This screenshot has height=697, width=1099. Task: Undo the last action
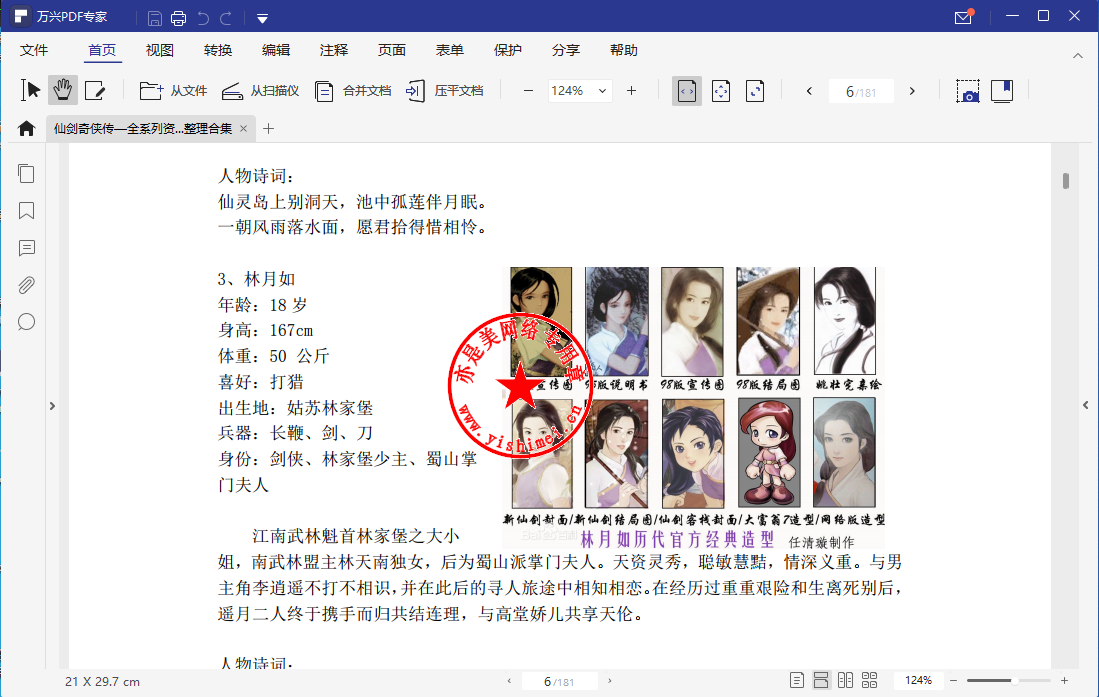tap(203, 18)
